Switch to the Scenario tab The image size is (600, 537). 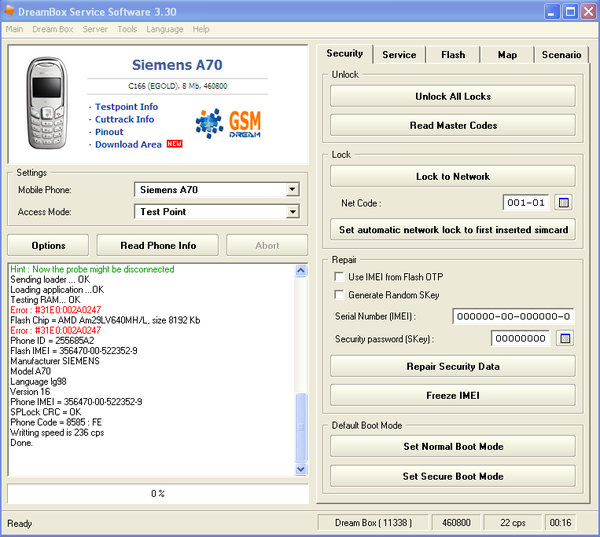560,54
